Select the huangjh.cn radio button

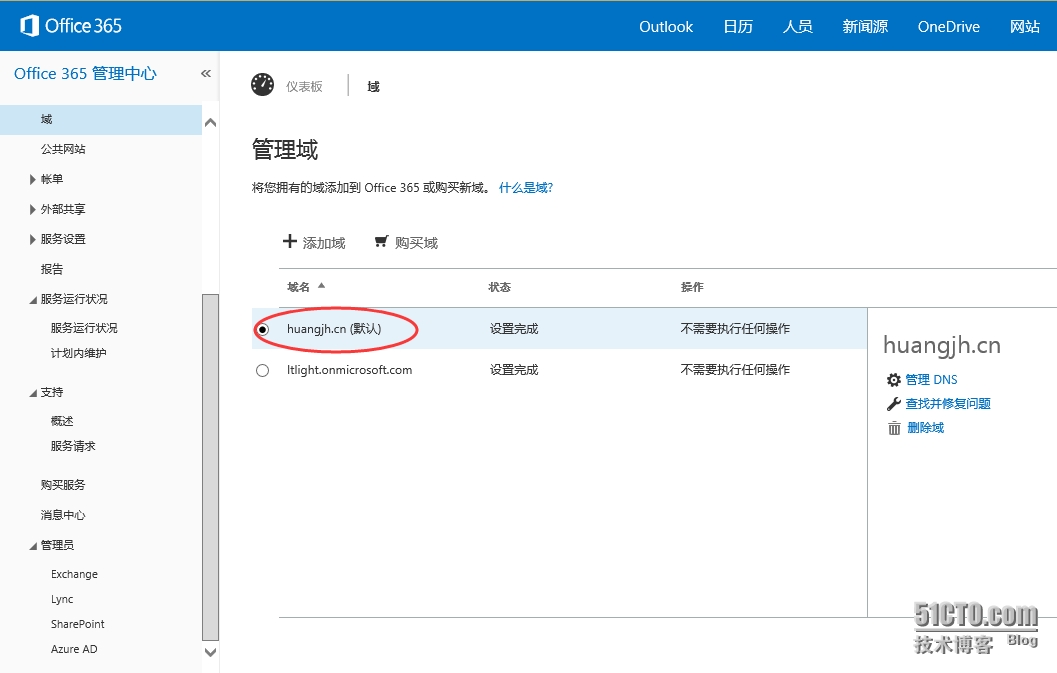click(263, 329)
